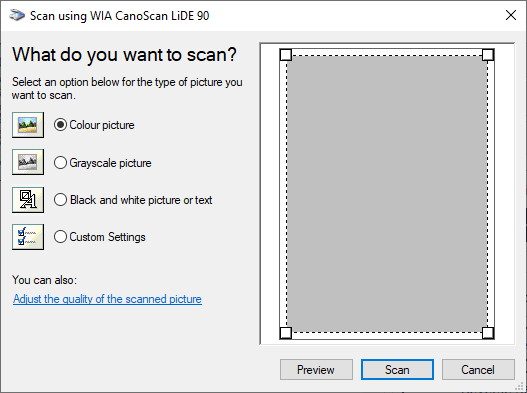Click the black and white text icon
The image size is (527, 393).
(28, 200)
